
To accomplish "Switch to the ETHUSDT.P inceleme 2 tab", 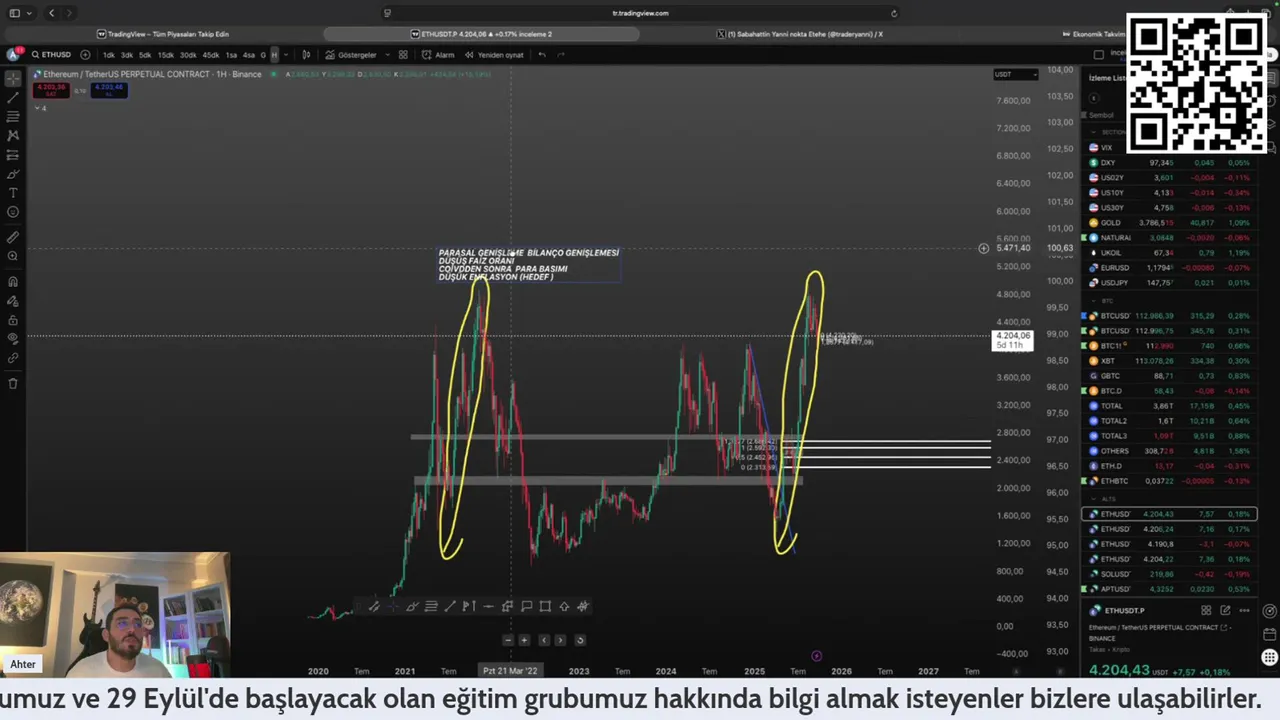I will 480,34.
